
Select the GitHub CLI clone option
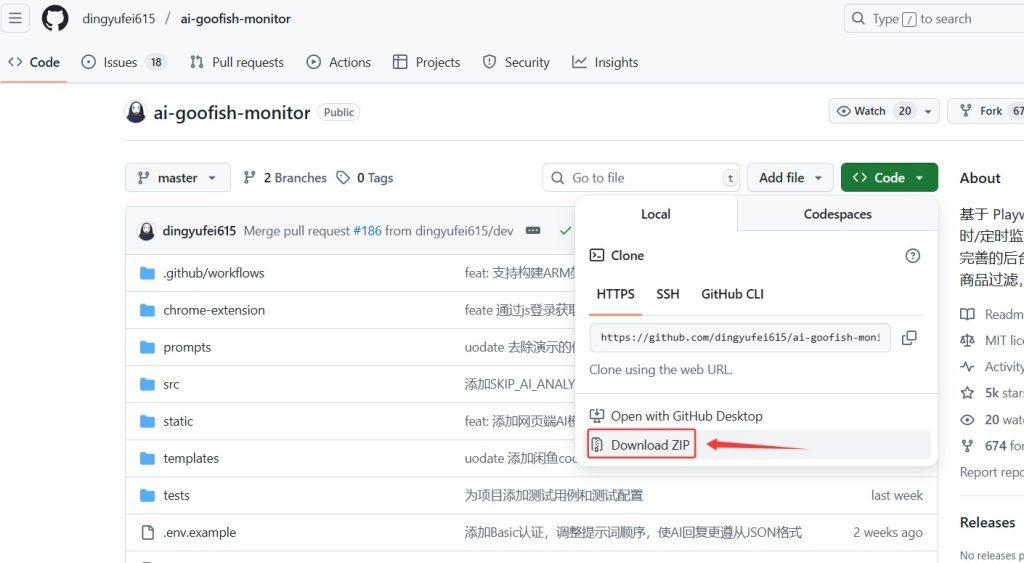click(x=732, y=294)
